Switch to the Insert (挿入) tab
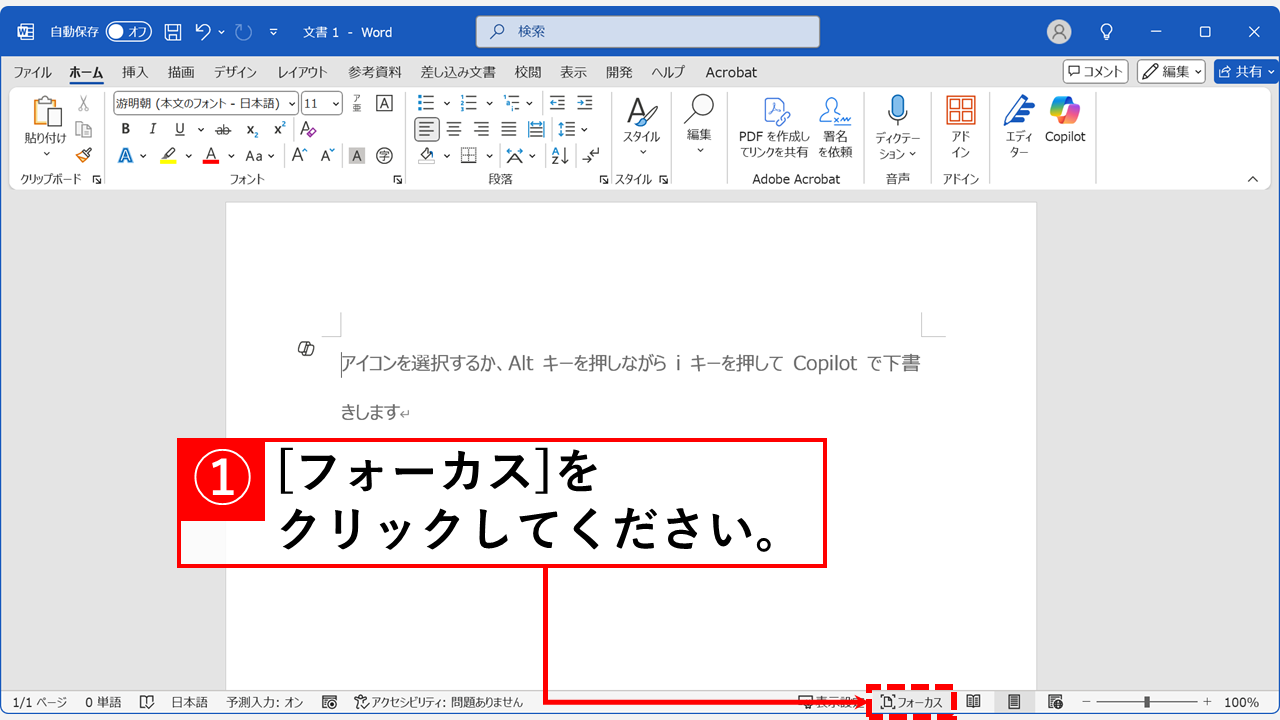 pos(135,72)
